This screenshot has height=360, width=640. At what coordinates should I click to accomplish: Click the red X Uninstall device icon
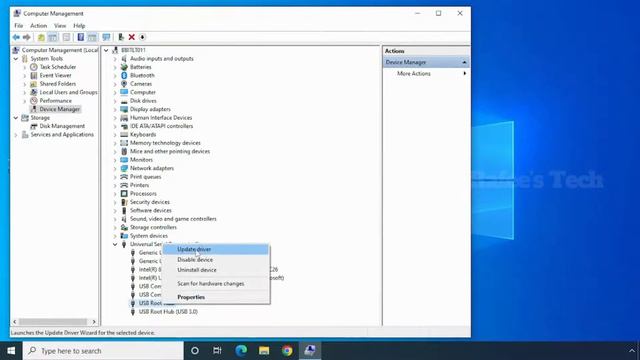click(132, 38)
